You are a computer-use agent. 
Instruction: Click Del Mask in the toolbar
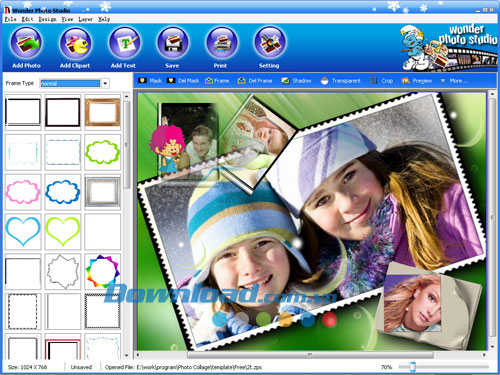[x=183, y=81]
